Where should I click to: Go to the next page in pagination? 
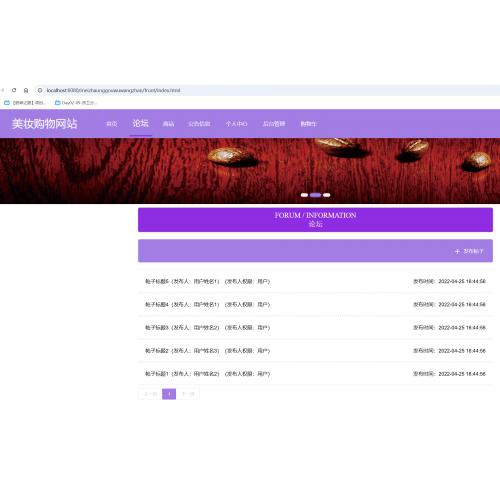click(188, 394)
